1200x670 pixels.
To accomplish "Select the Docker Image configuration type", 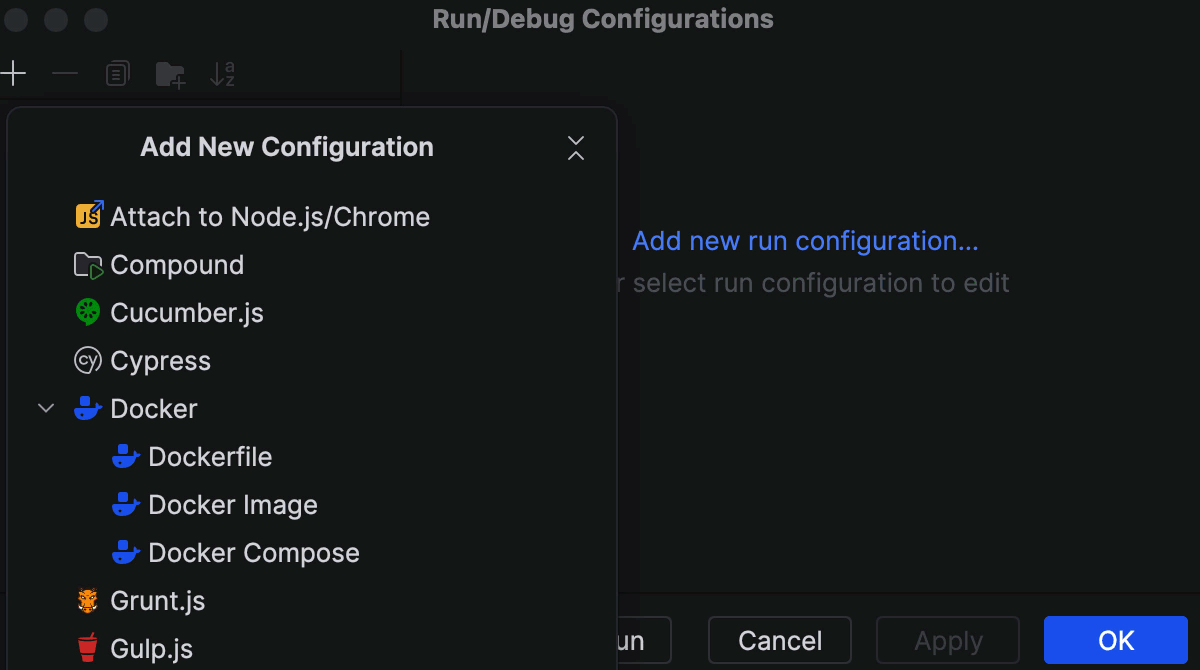I will [x=232, y=504].
